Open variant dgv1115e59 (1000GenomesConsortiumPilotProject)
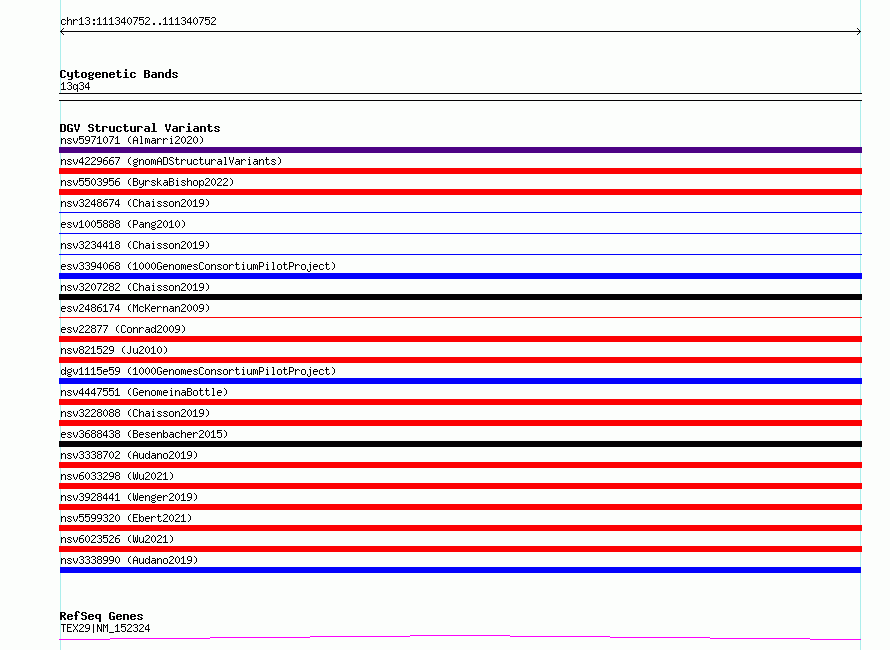Image resolution: width=890 pixels, height=650 pixels. pyautogui.click(x=198, y=371)
